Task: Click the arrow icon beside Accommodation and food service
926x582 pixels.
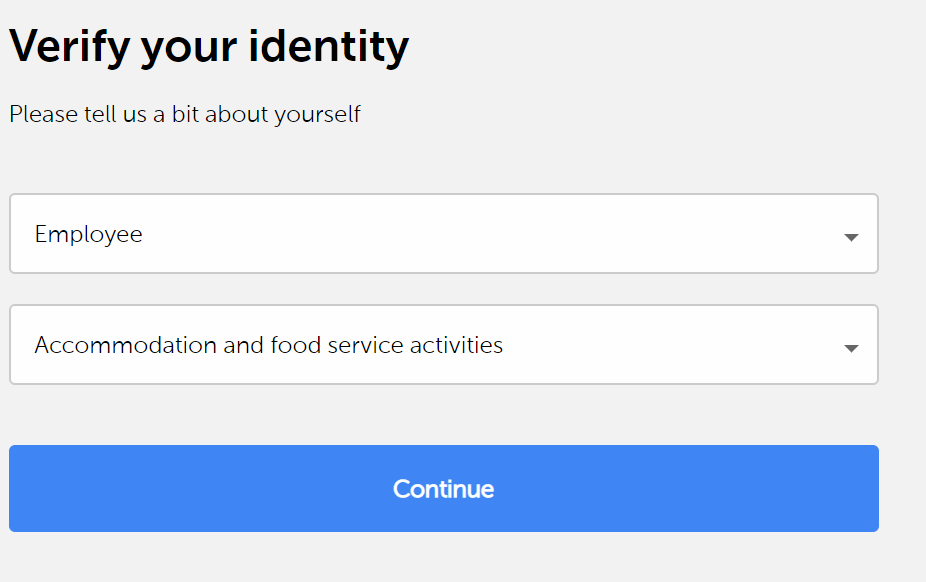Action: (851, 348)
